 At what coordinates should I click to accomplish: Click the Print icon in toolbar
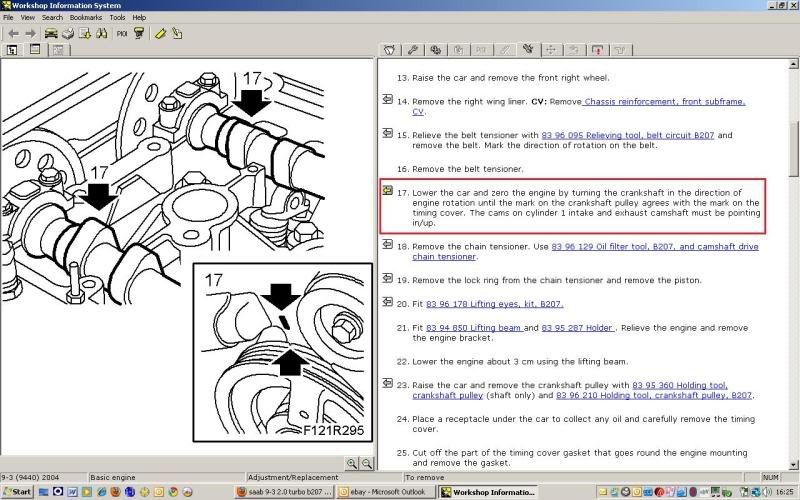point(68,33)
